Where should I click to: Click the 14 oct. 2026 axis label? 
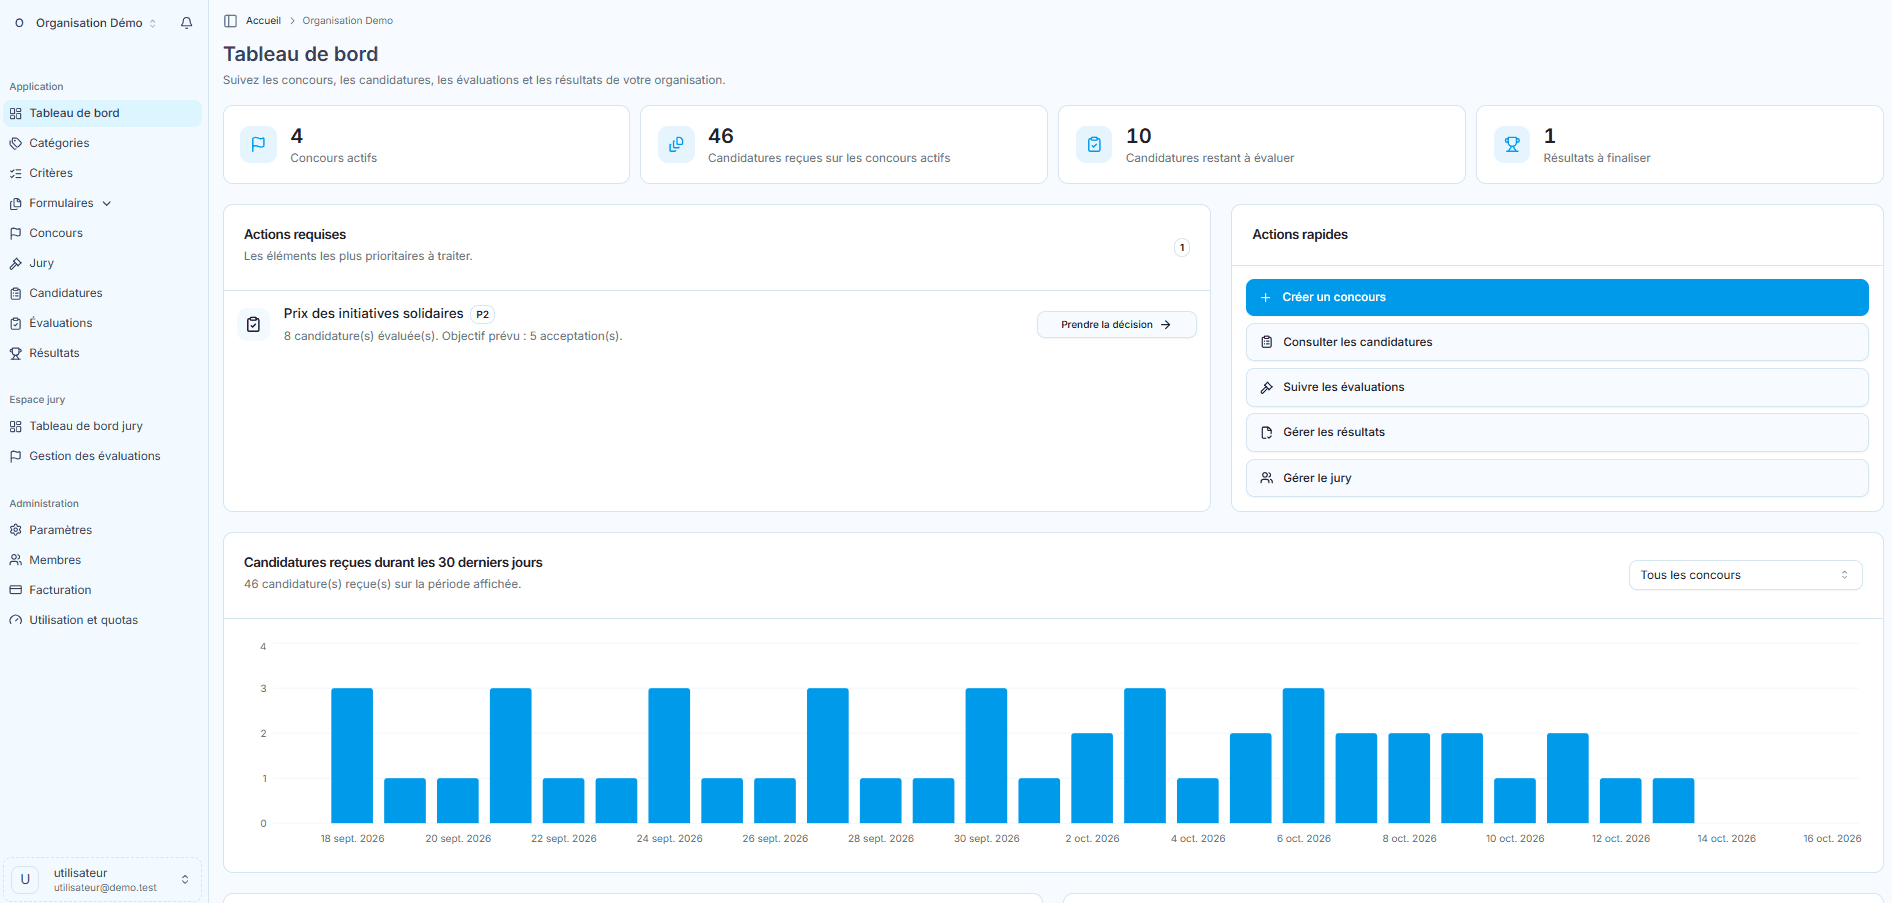coord(1726,839)
